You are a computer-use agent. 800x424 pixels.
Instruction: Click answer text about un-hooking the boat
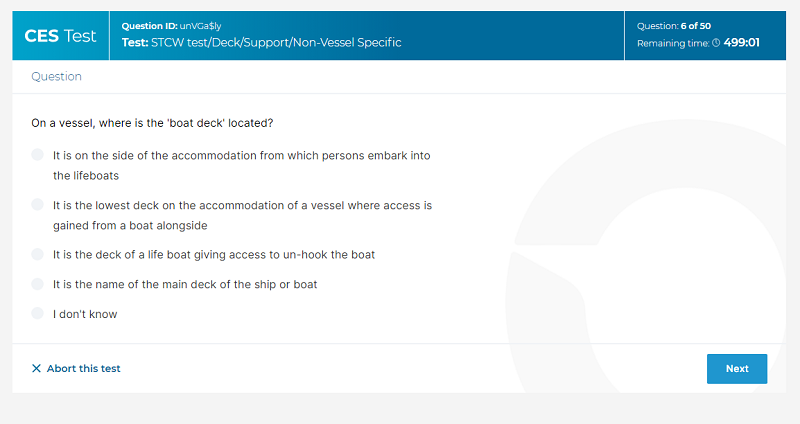coord(214,255)
